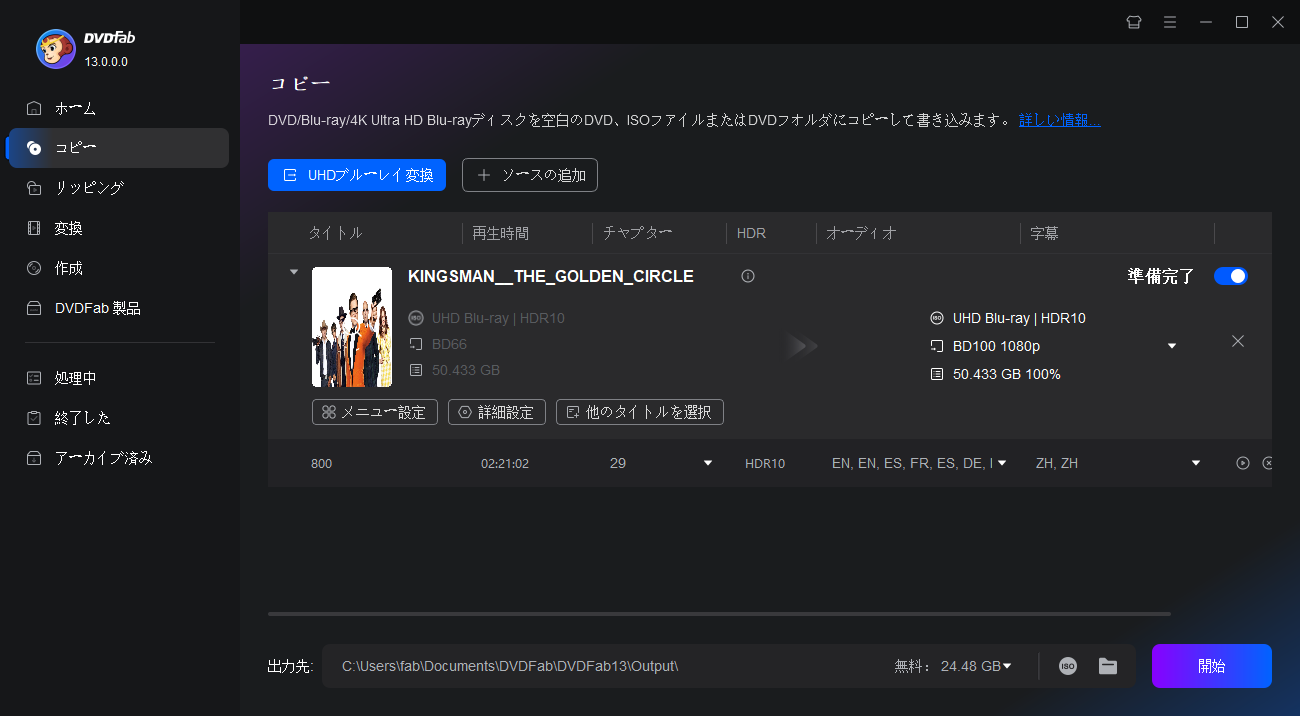Click the HDR10 value in row 800

765,463
